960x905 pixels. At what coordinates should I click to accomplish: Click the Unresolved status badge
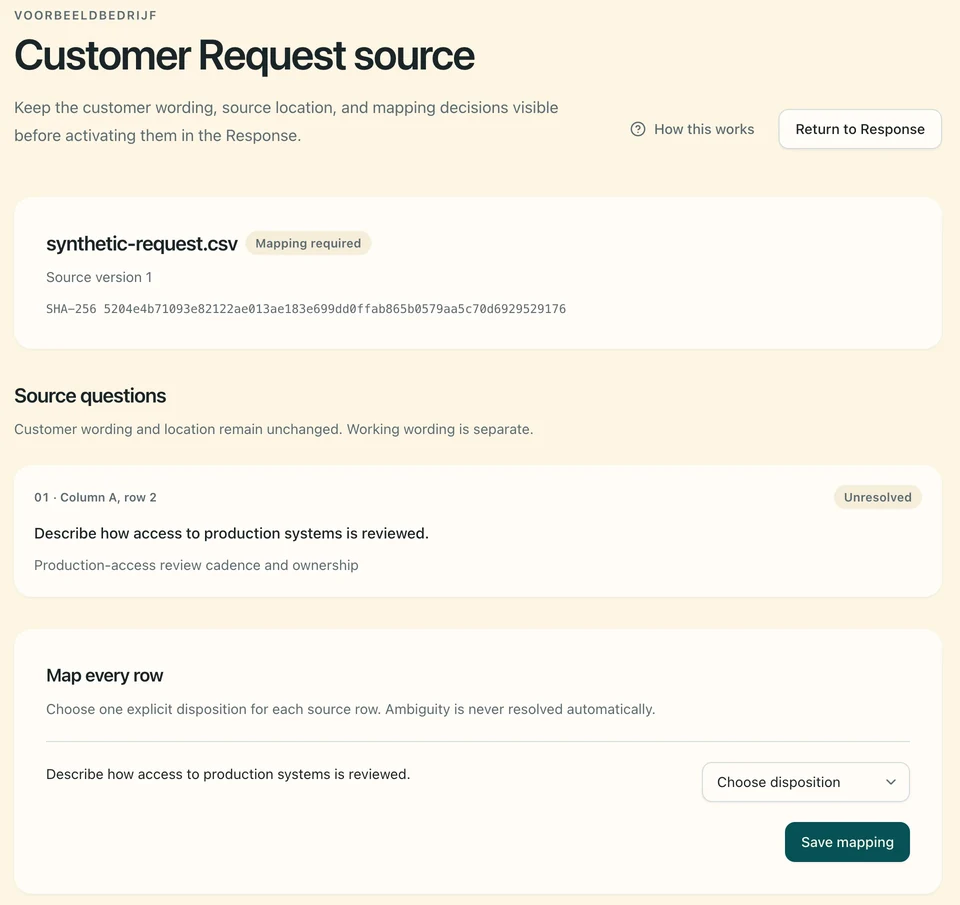(877, 497)
